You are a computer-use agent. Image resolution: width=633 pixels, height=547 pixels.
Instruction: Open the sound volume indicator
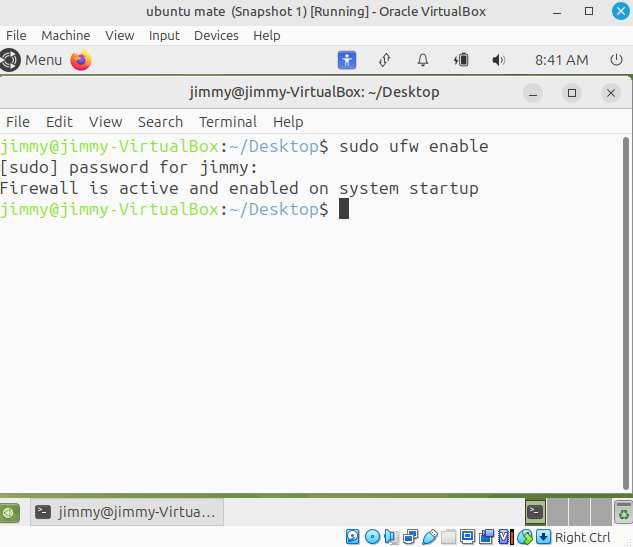[x=499, y=60]
